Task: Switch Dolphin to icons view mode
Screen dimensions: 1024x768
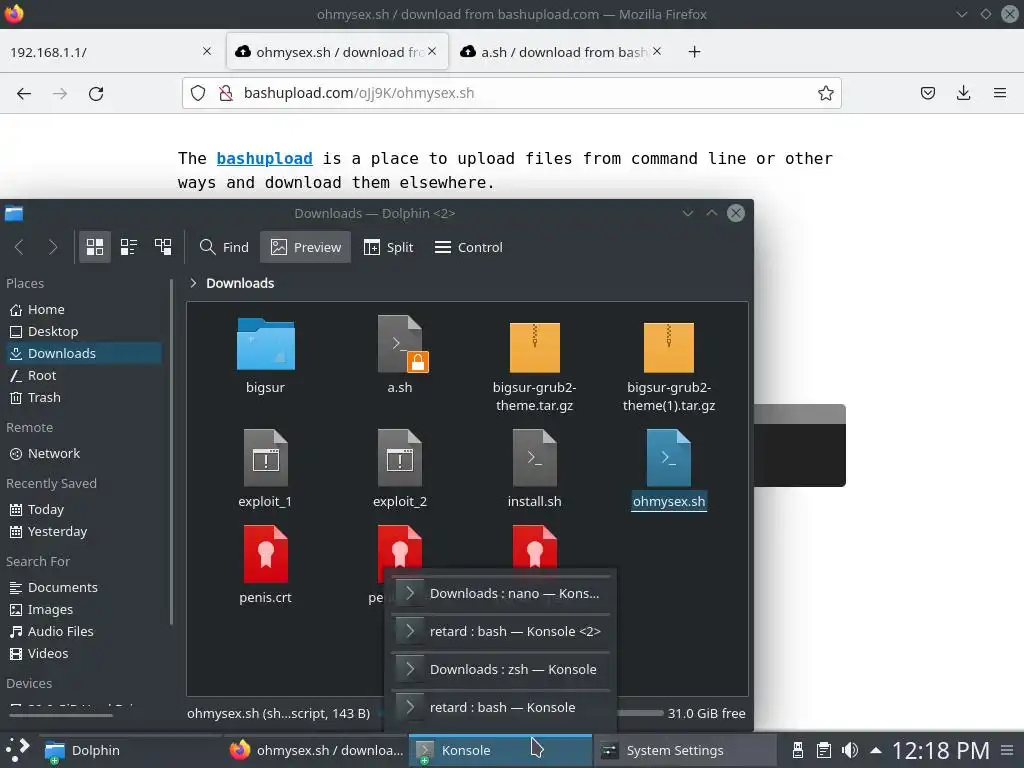Action: coord(95,247)
